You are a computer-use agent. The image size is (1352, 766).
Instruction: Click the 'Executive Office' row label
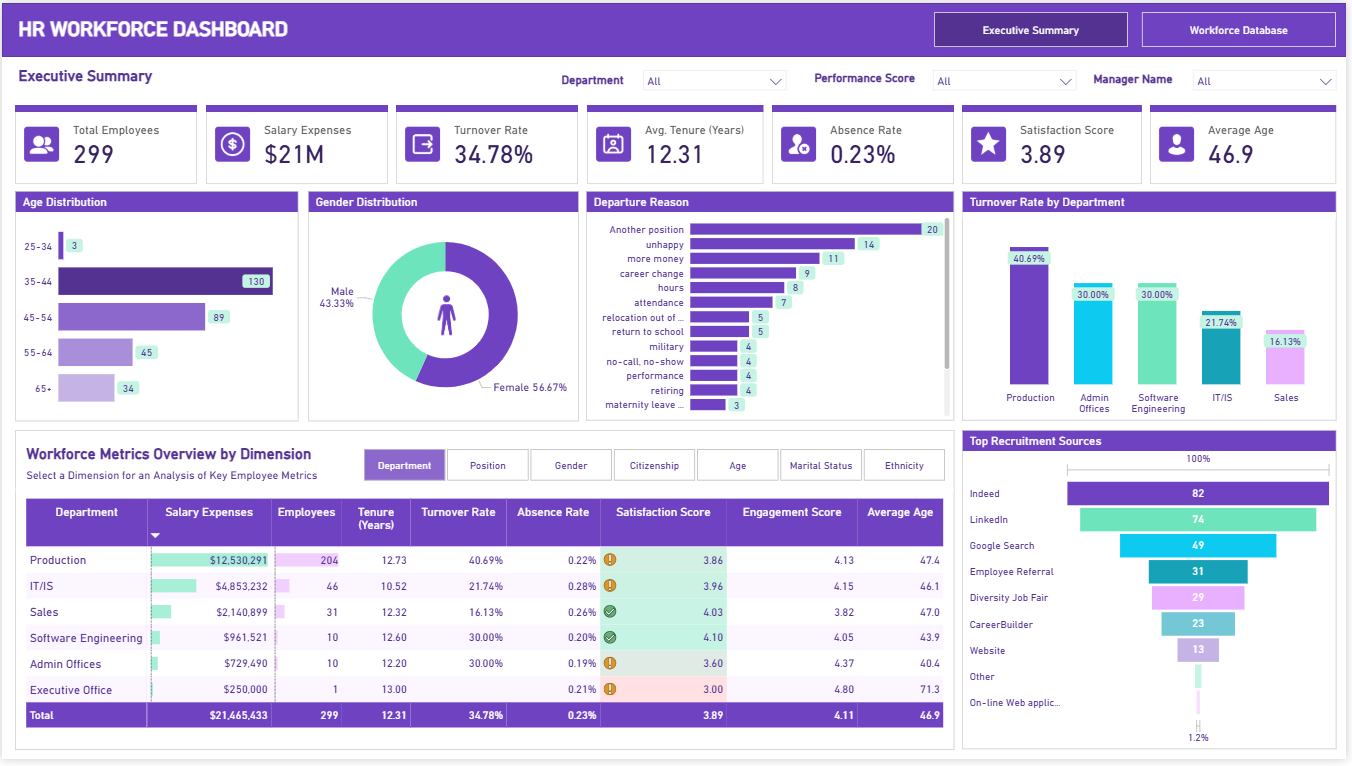(71, 690)
